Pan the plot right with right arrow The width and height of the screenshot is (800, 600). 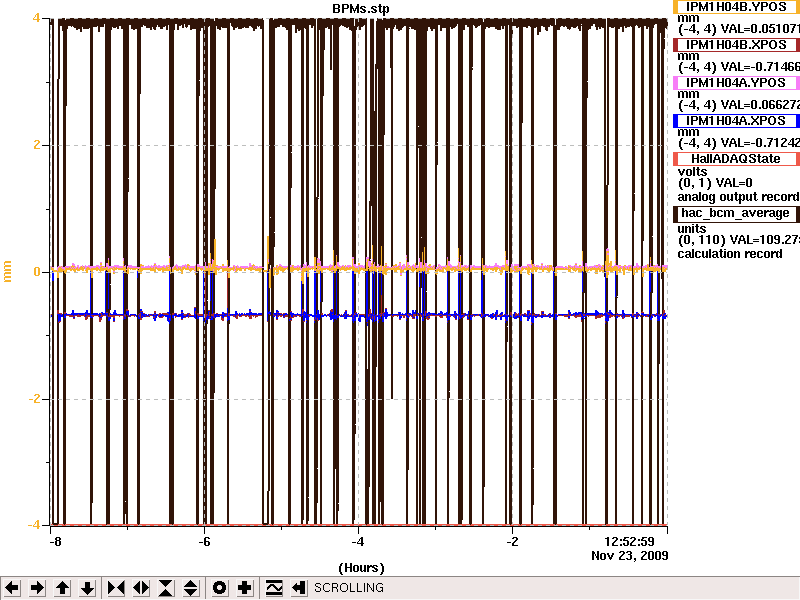[37, 588]
